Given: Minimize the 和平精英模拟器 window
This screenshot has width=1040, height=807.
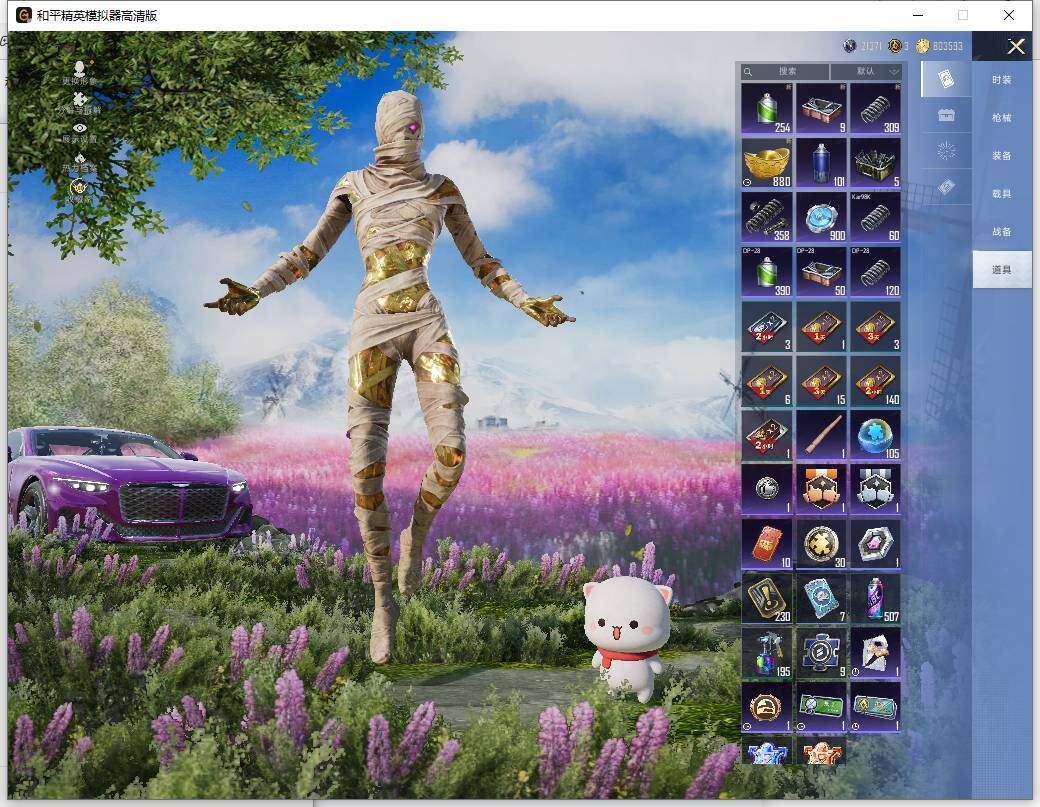Looking at the screenshot, I should coord(918,15).
